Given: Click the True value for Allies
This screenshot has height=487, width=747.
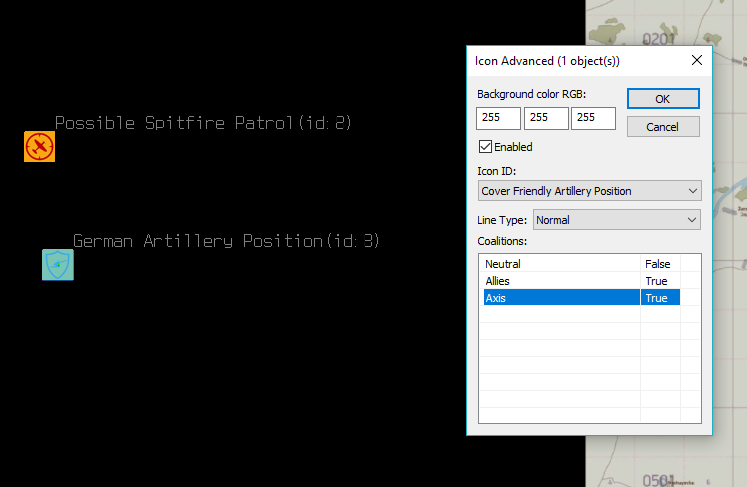Looking at the screenshot, I should coord(656,281).
